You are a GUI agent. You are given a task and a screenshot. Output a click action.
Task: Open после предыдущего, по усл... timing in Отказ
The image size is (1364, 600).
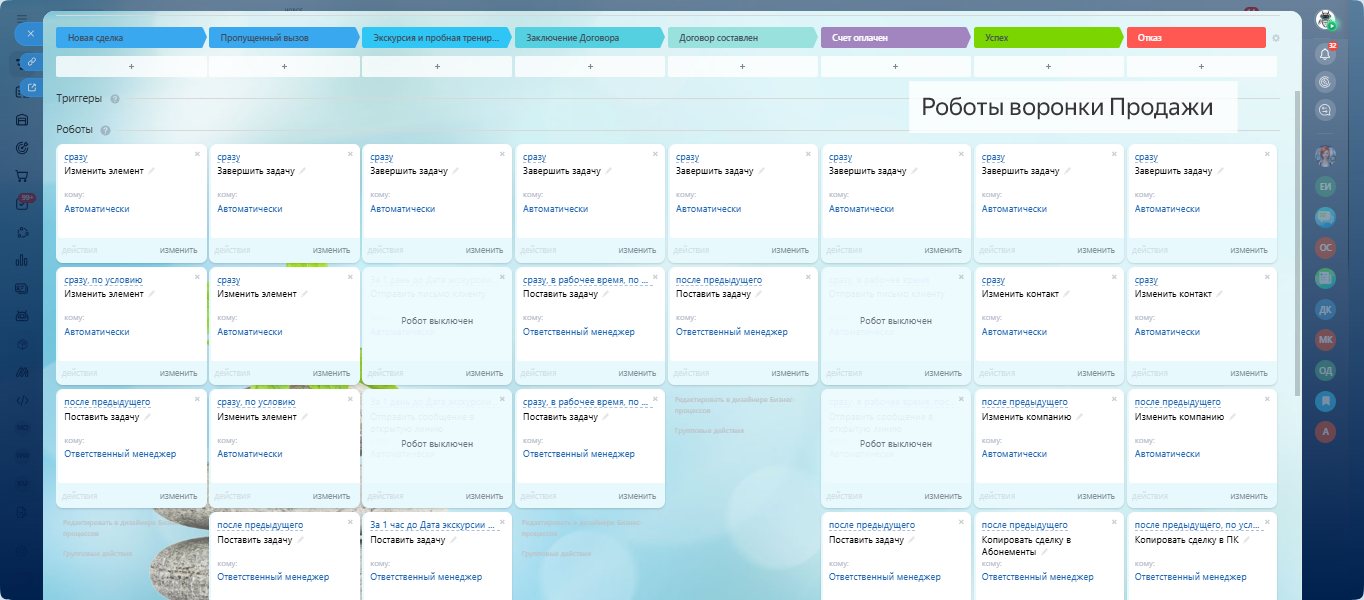[x=1197, y=525]
